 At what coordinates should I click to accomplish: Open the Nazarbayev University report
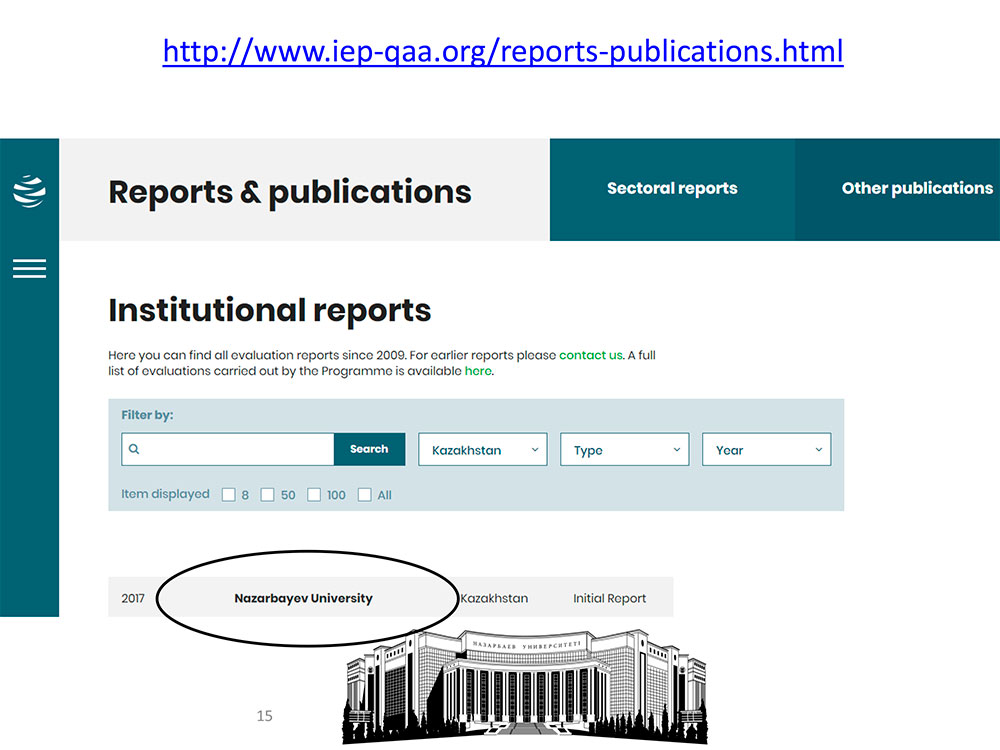(x=303, y=598)
